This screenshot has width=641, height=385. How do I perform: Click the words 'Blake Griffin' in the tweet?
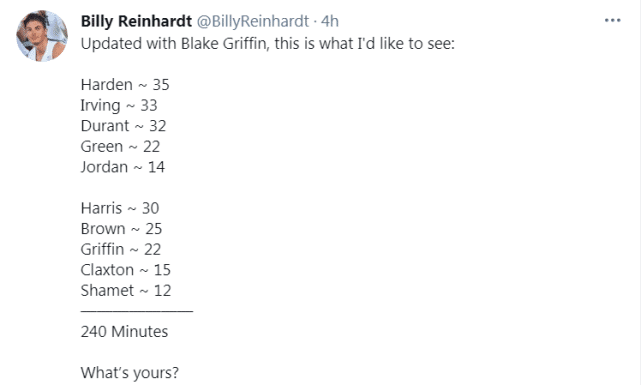224,43
